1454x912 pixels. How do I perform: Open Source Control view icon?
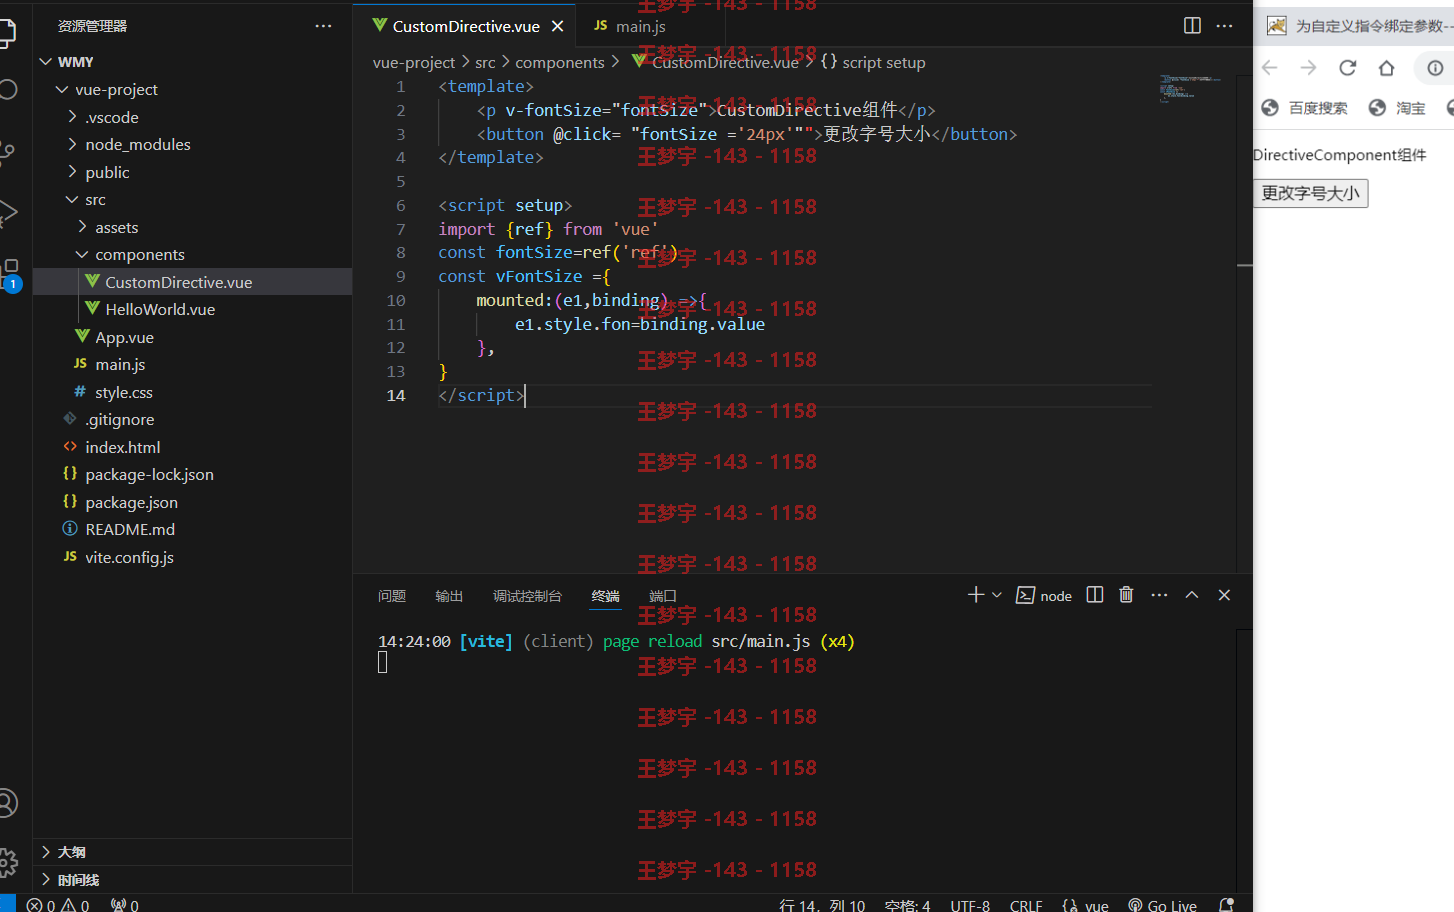click(x=7, y=152)
